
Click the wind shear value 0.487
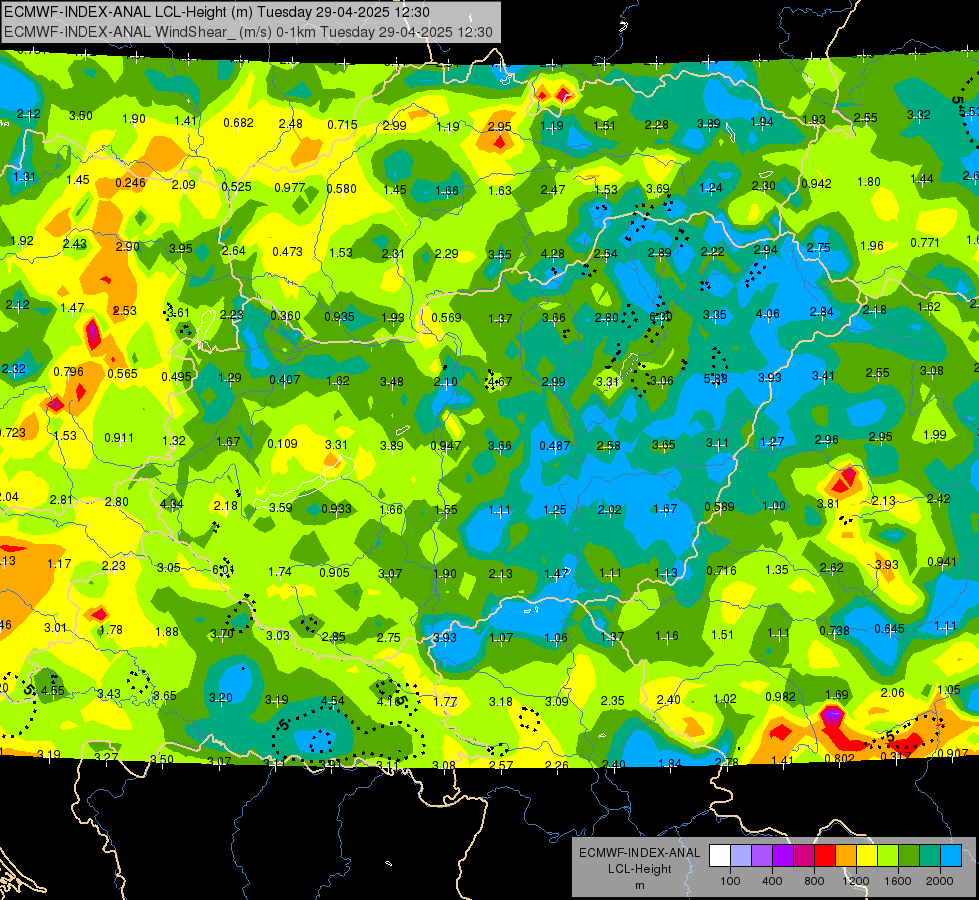554,445
